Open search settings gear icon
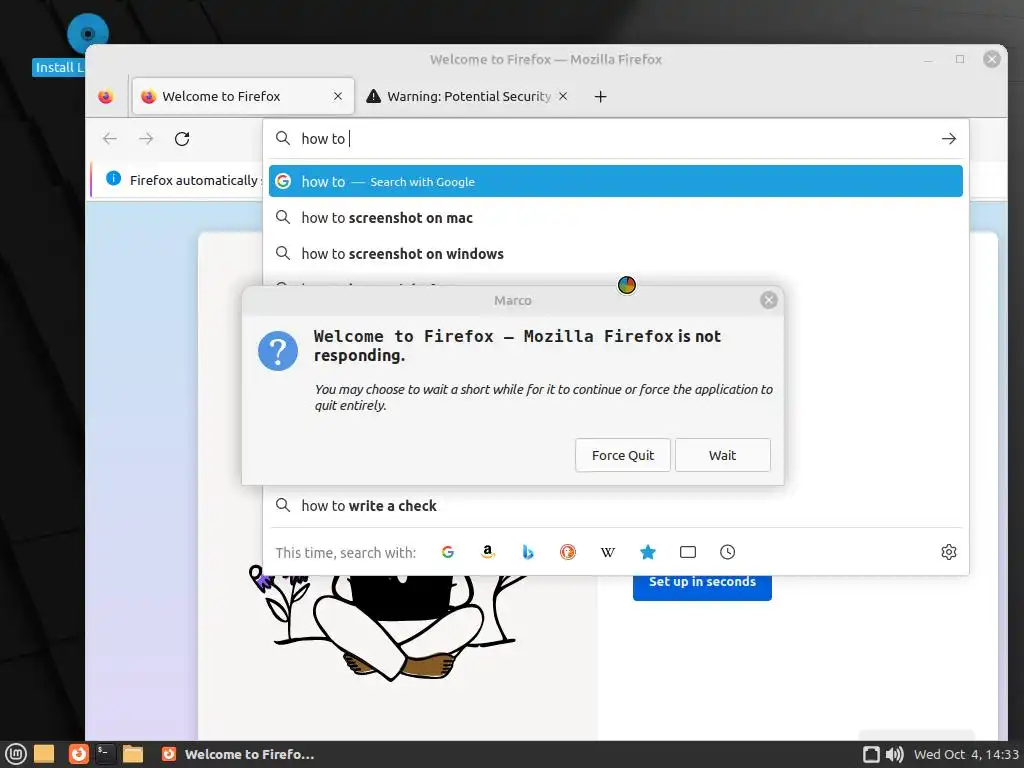This screenshot has width=1024, height=768. point(949,552)
